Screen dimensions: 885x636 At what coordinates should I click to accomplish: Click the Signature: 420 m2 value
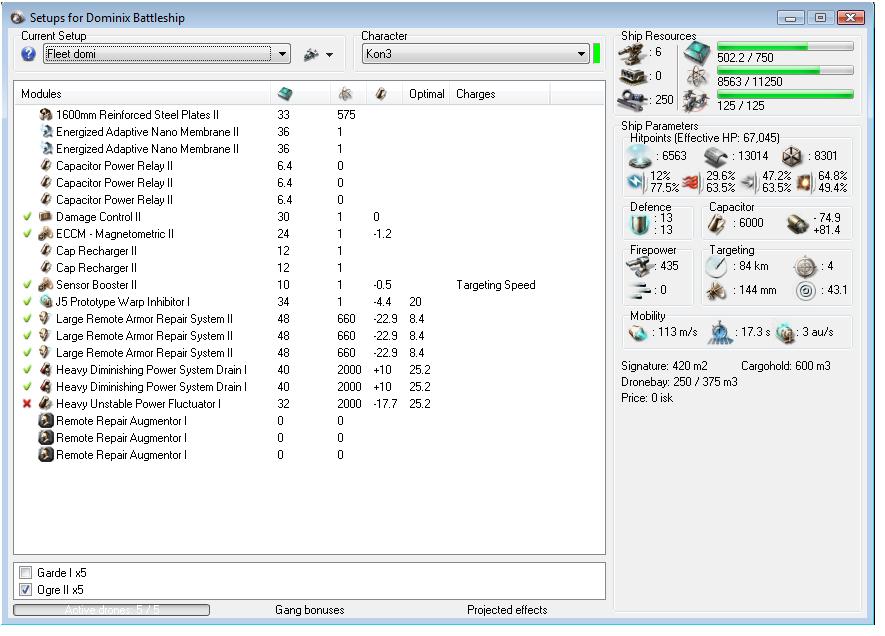[664, 366]
